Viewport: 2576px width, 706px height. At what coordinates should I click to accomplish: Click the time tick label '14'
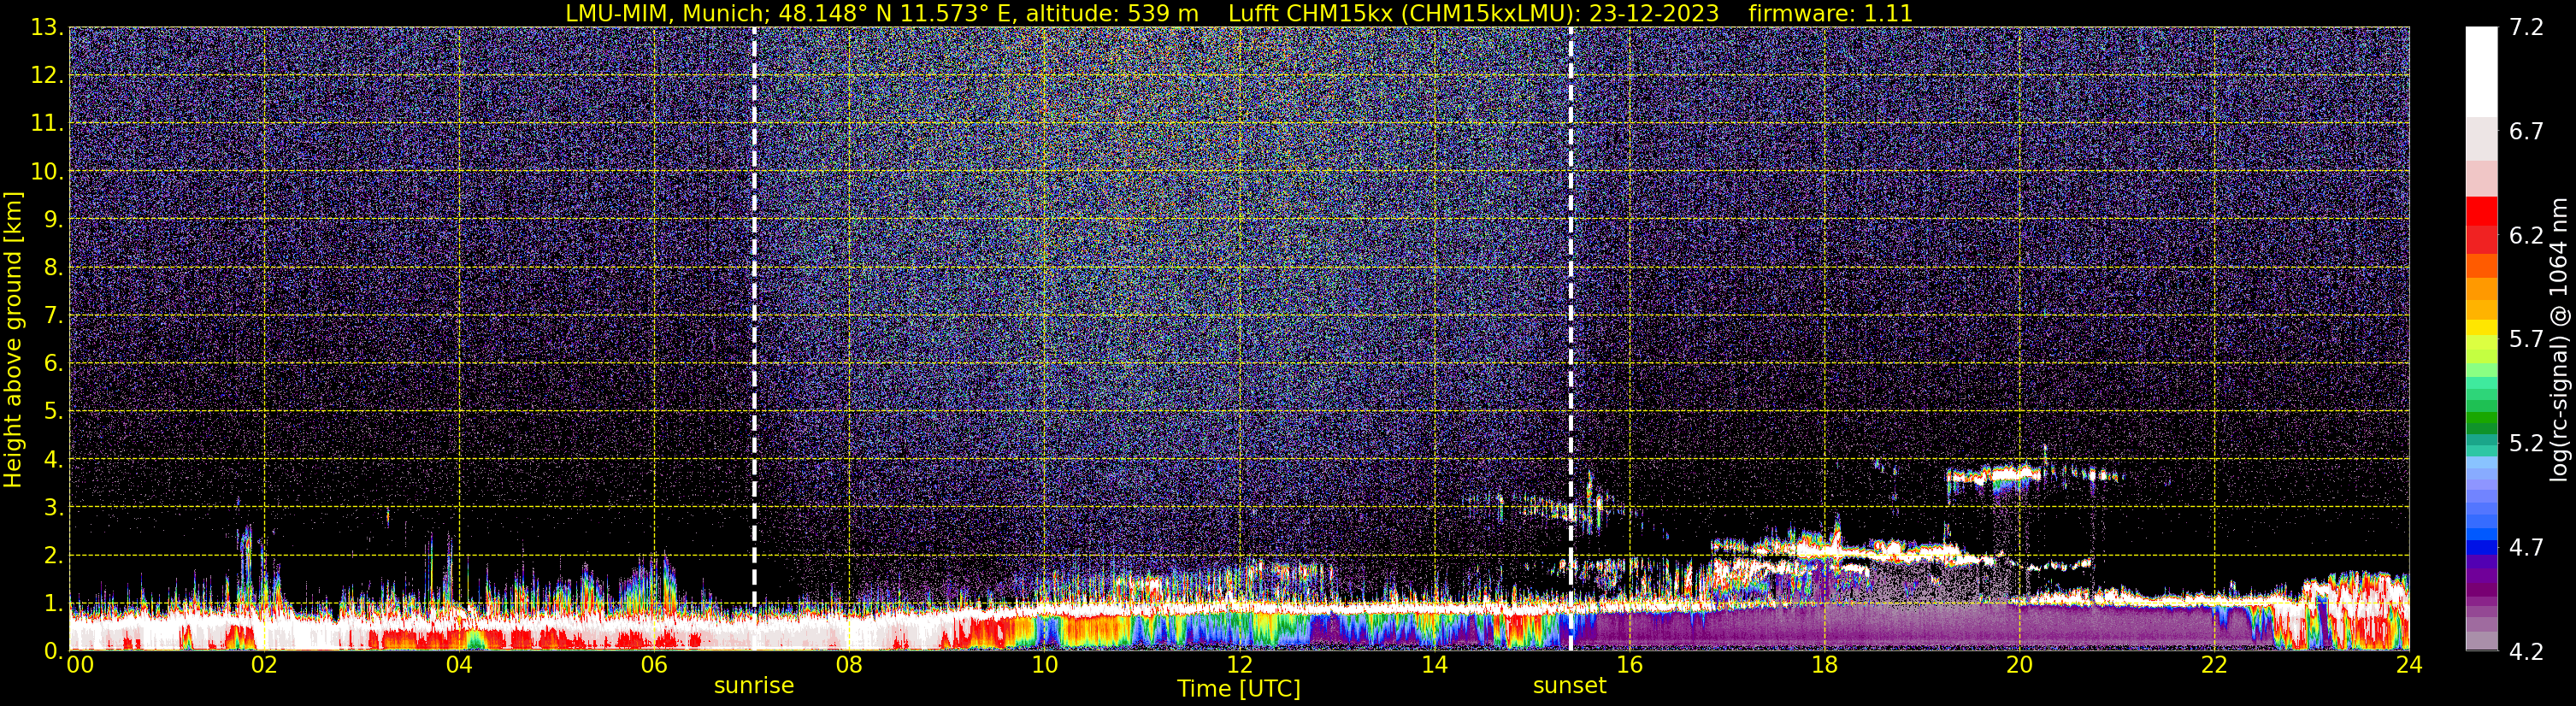point(1434,665)
